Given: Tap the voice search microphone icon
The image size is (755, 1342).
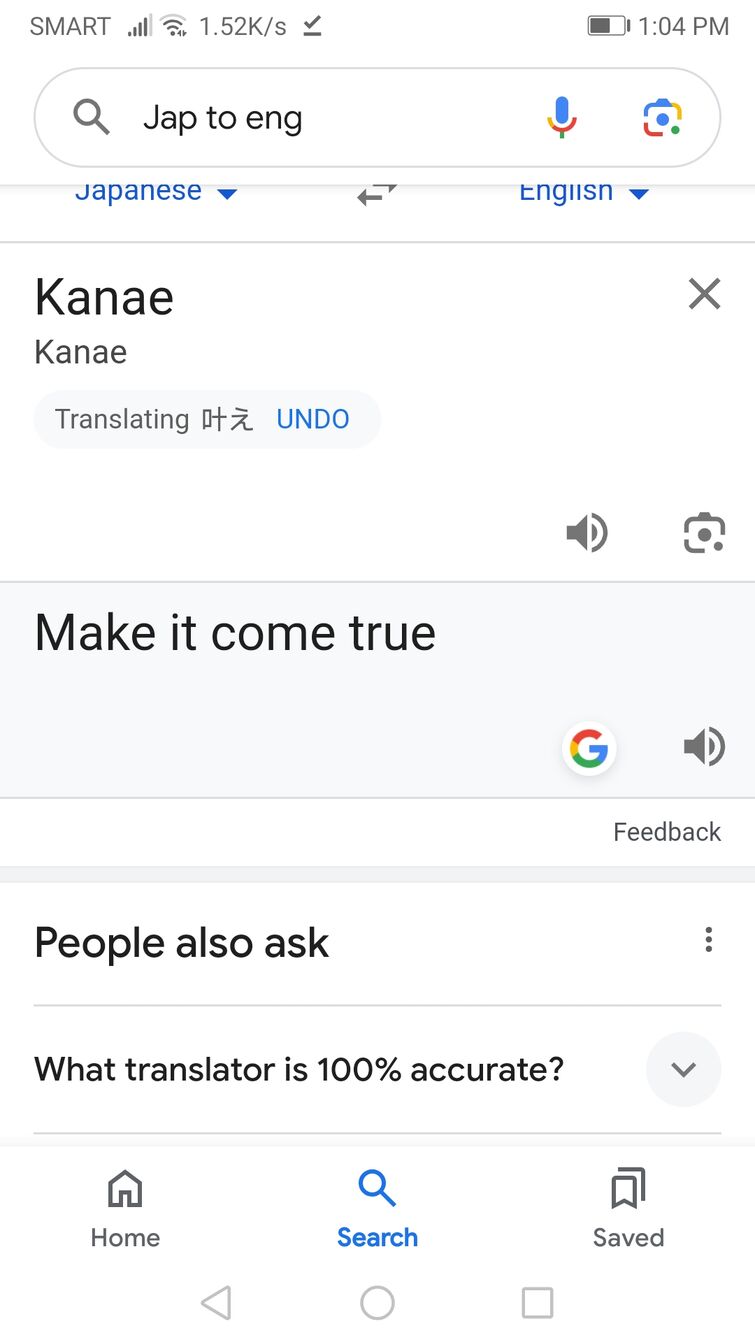Looking at the screenshot, I should point(561,118).
